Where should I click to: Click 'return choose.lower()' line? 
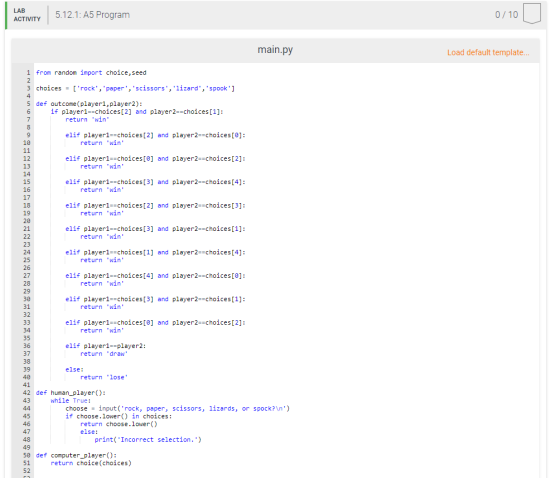click(x=119, y=424)
